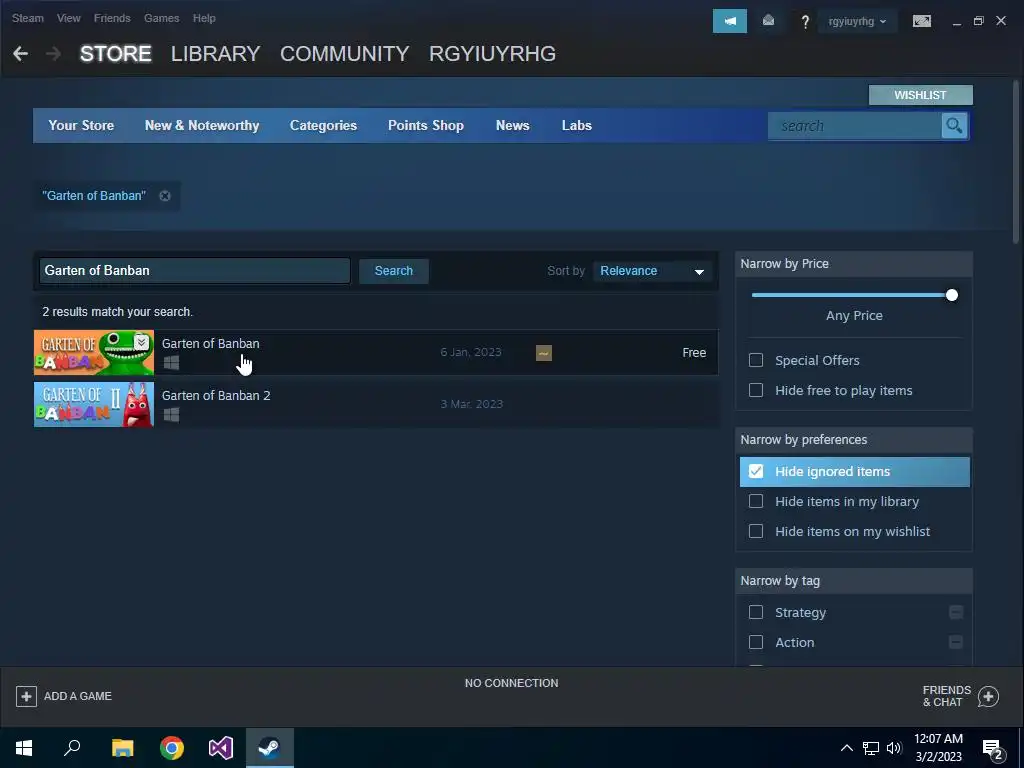Open the Garten of Banban 2 result
Viewport: 1024px width, 768px height.
click(x=376, y=404)
